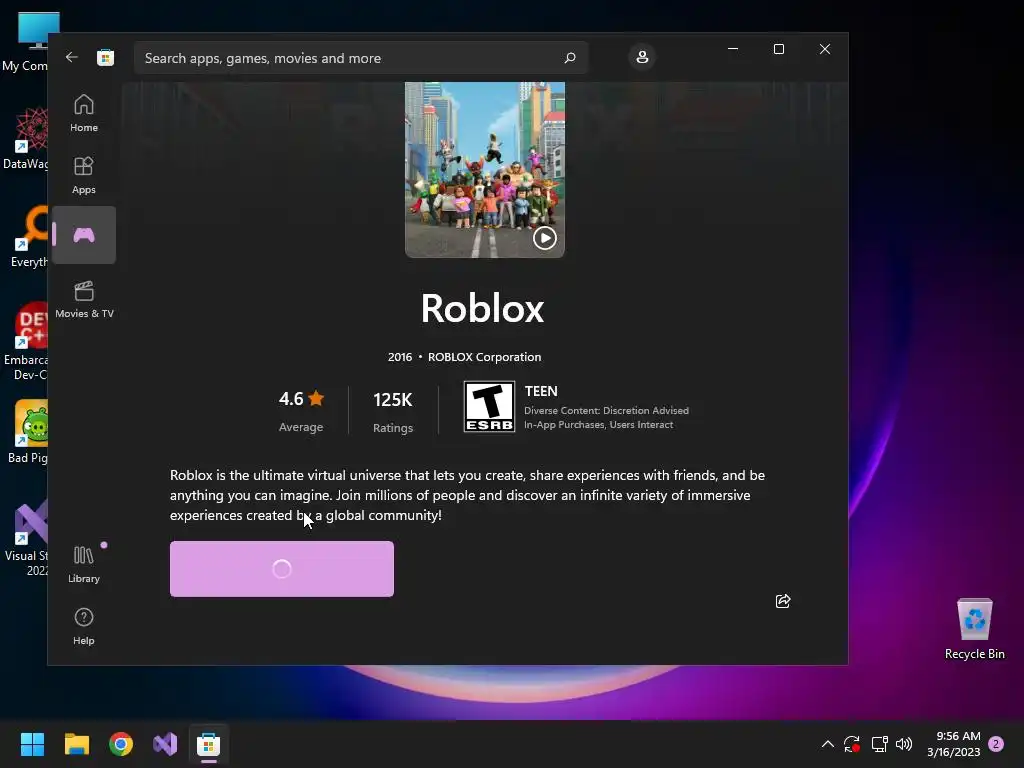Open the Library section
This screenshot has height=768, width=1024.
click(84, 564)
